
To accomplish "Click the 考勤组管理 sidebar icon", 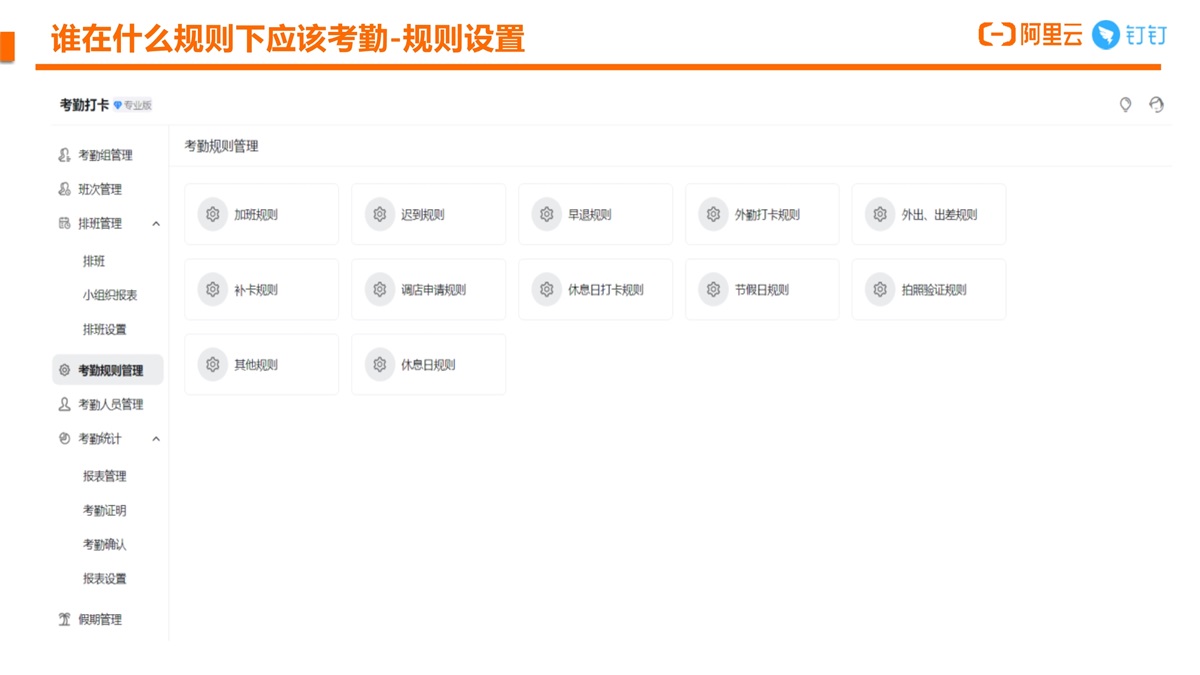I will (x=65, y=155).
